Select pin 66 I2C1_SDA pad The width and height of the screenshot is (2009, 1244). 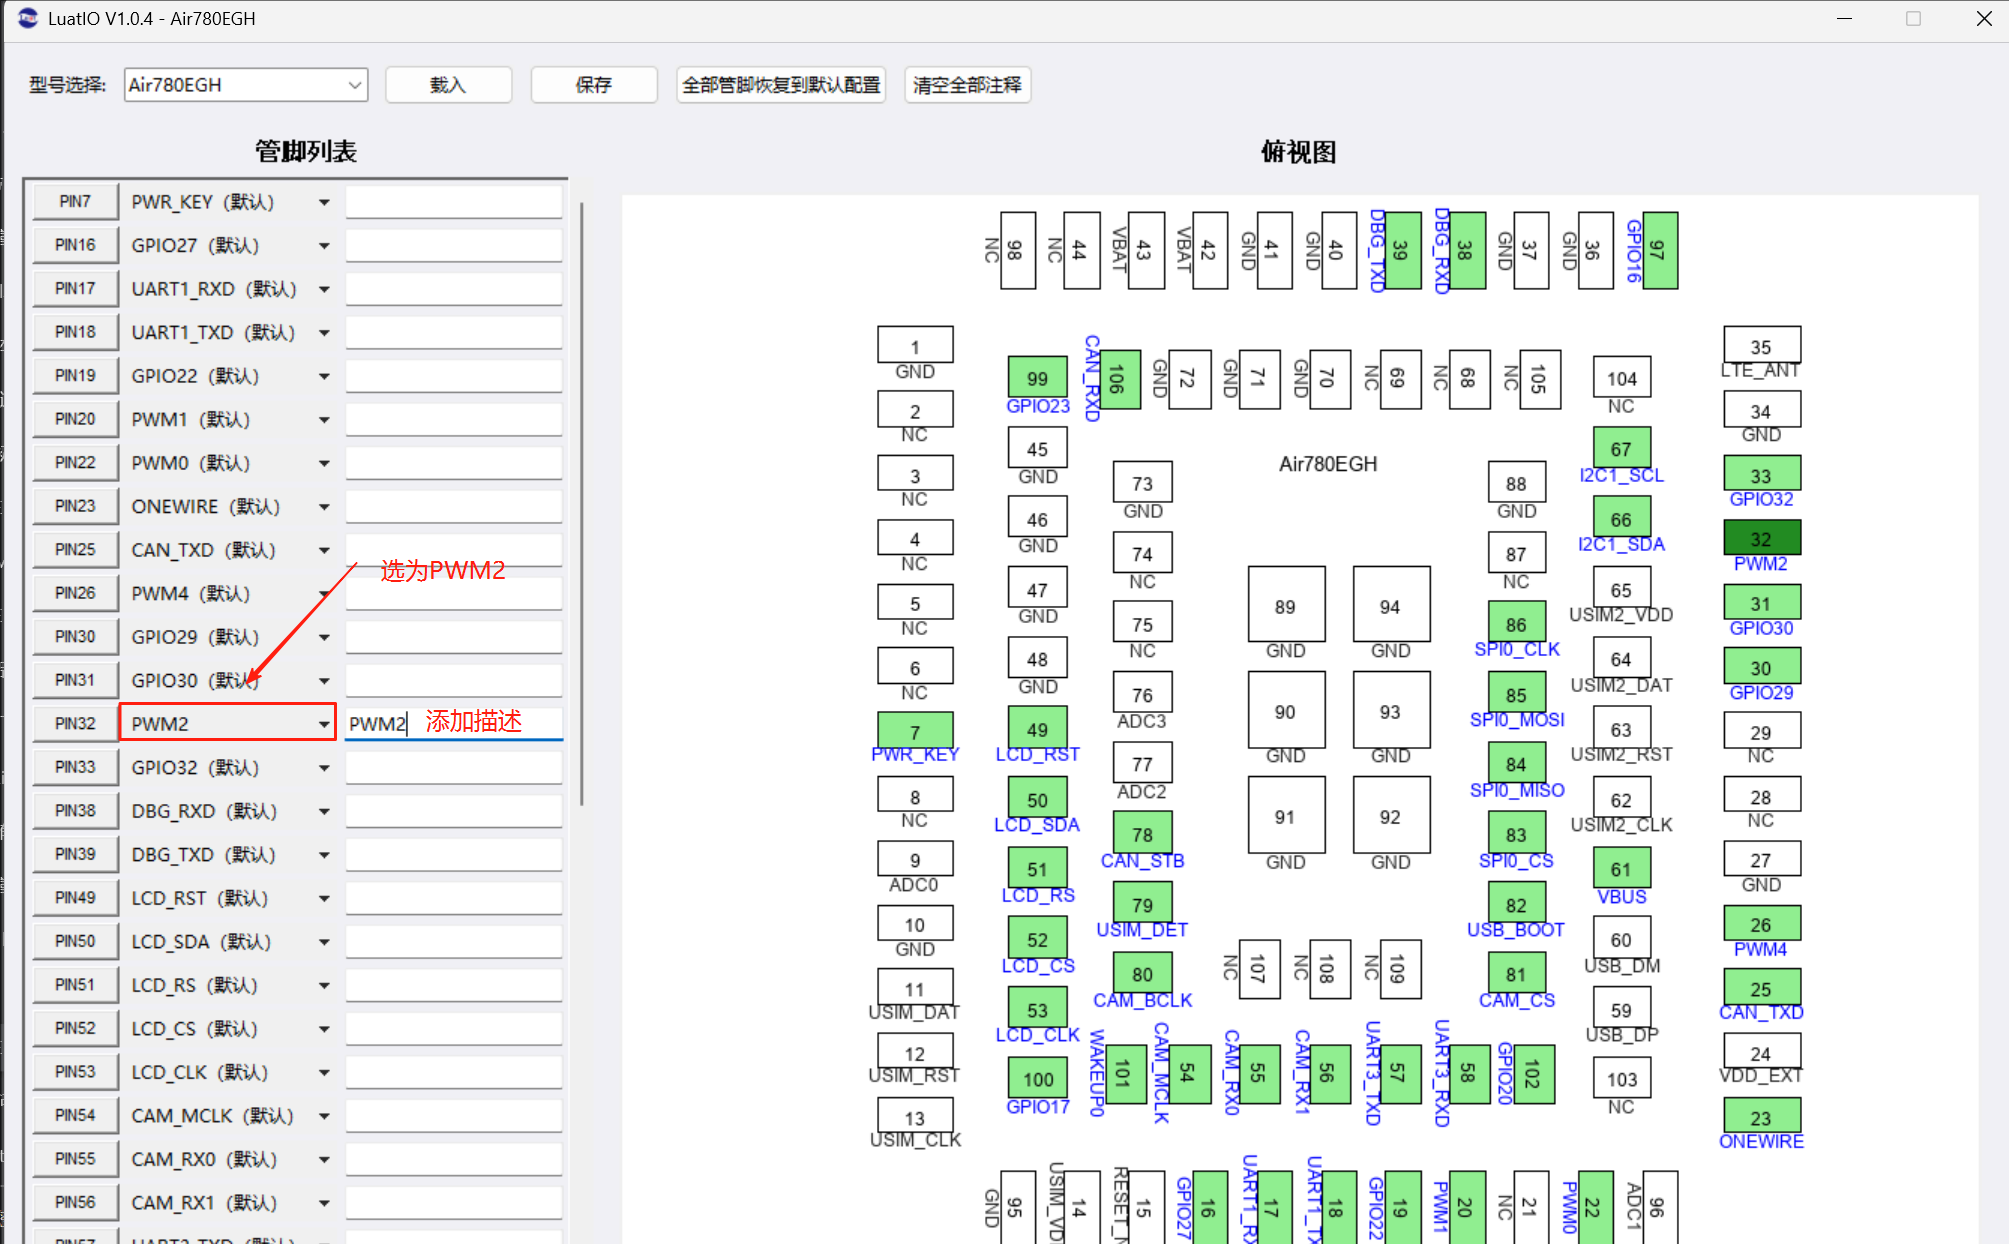pos(1621,518)
